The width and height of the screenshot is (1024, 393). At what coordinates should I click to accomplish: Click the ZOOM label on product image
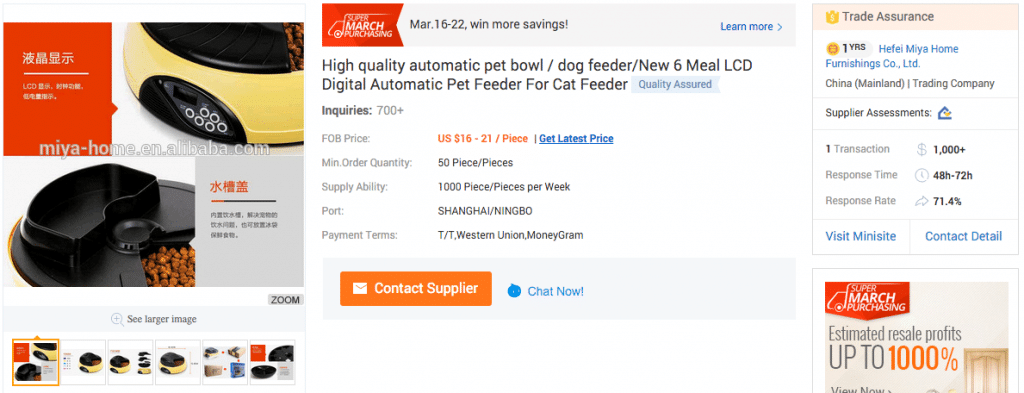click(x=285, y=300)
